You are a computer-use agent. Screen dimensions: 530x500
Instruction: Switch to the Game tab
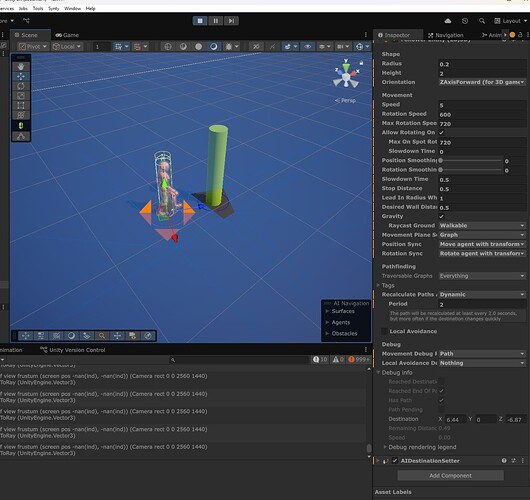[67, 35]
